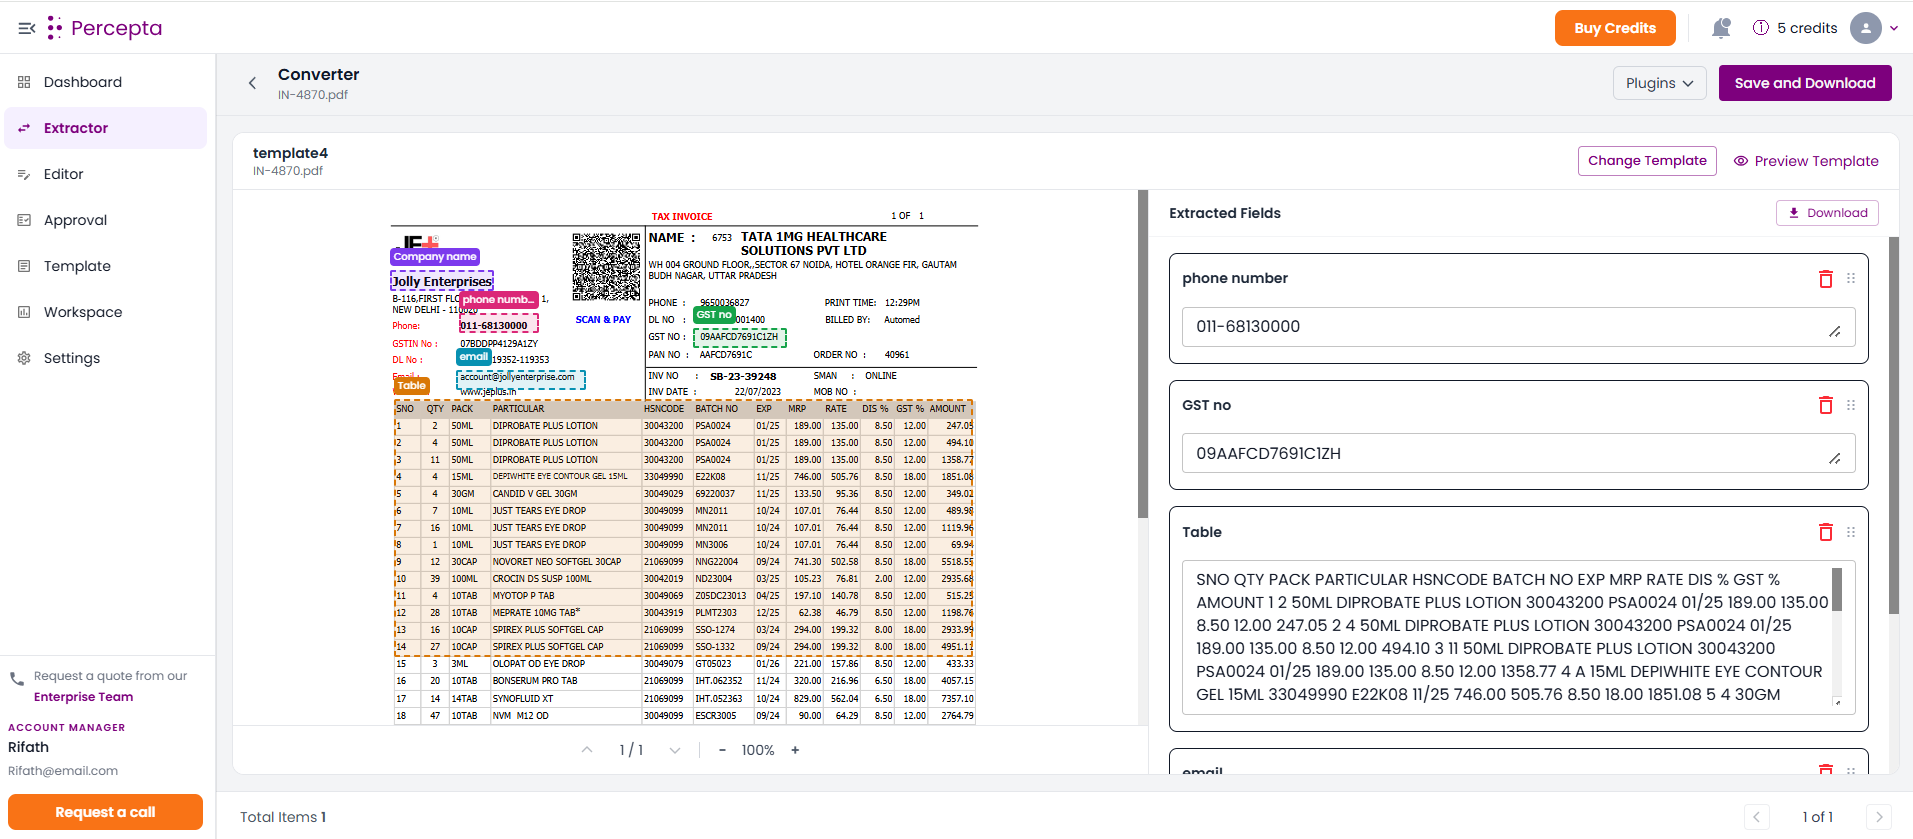Click the Editor sidebar icon
Viewport: 1913px width, 839px height.
[x=24, y=174]
